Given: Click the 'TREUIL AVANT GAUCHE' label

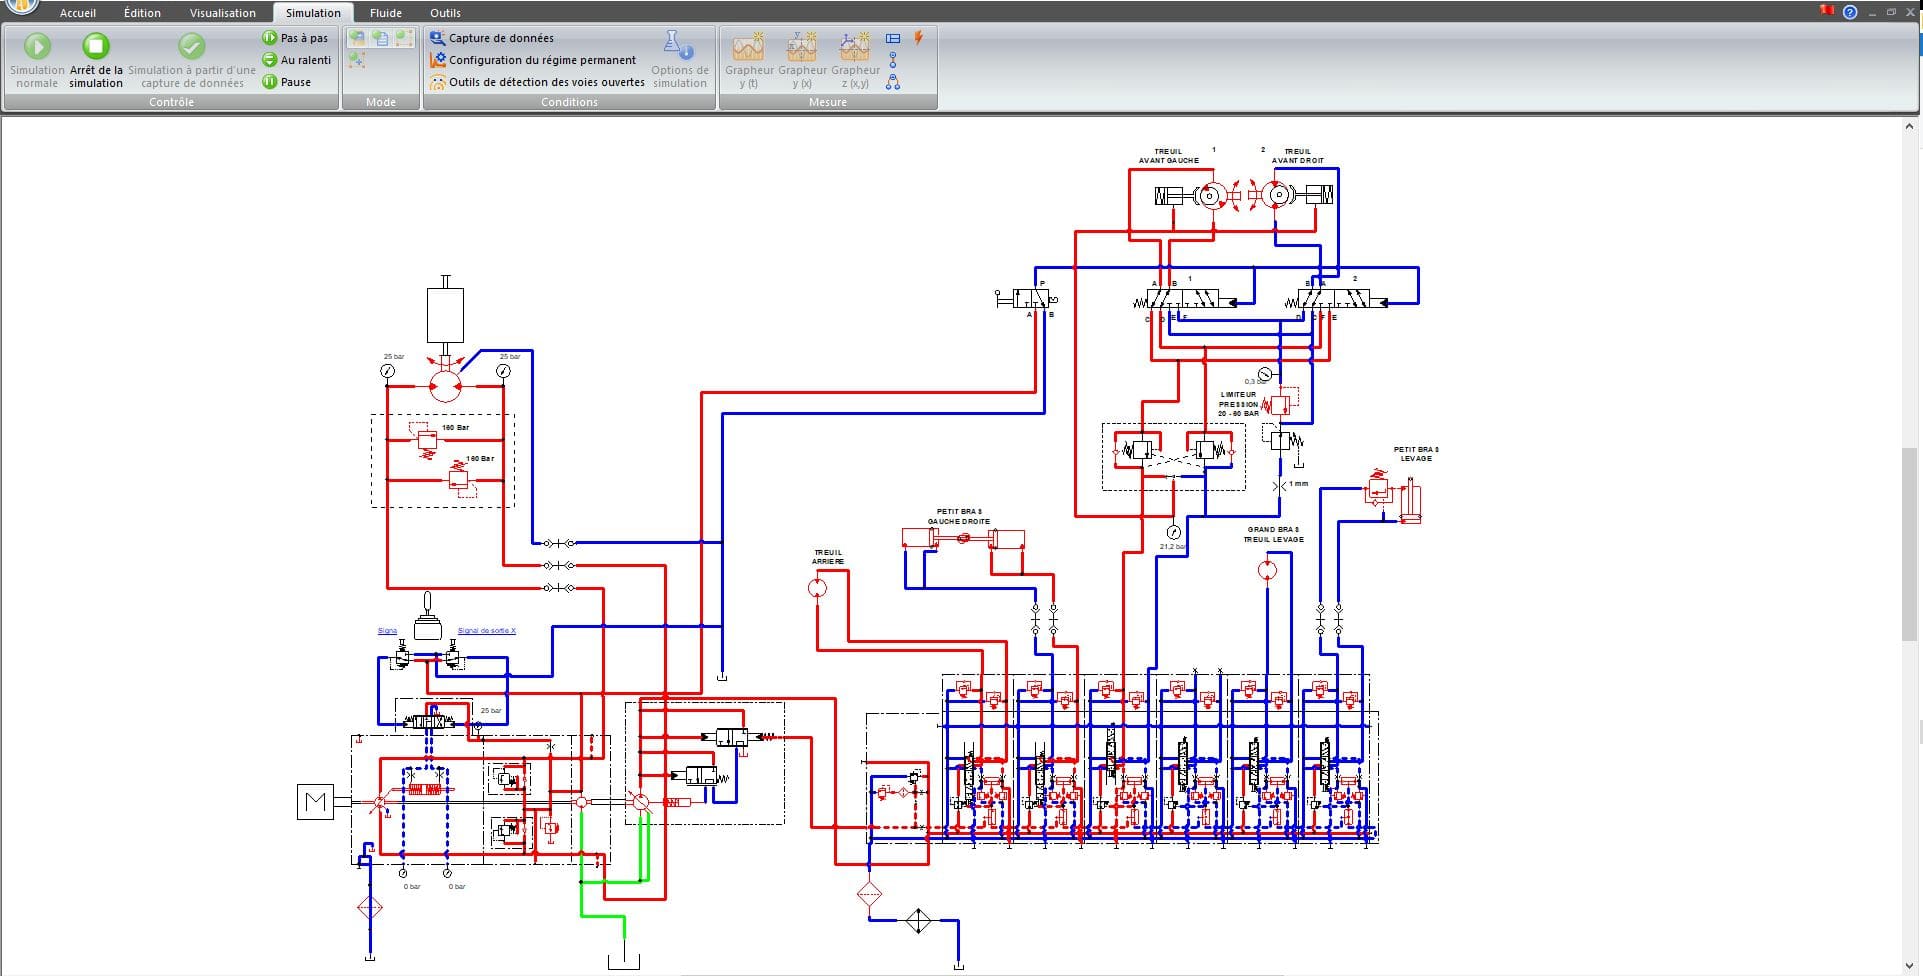Looking at the screenshot, I should tap(1168, 156).
